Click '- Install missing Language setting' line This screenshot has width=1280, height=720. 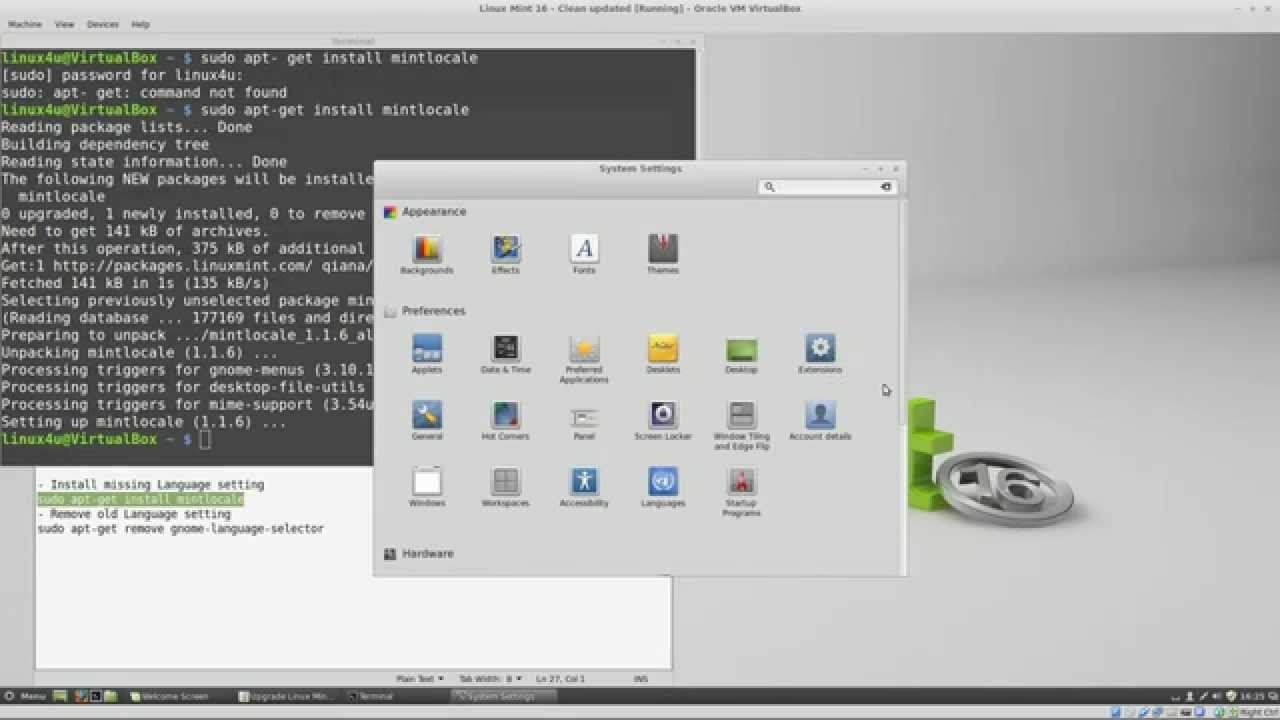pyautogui.click(x=150, y=484)
